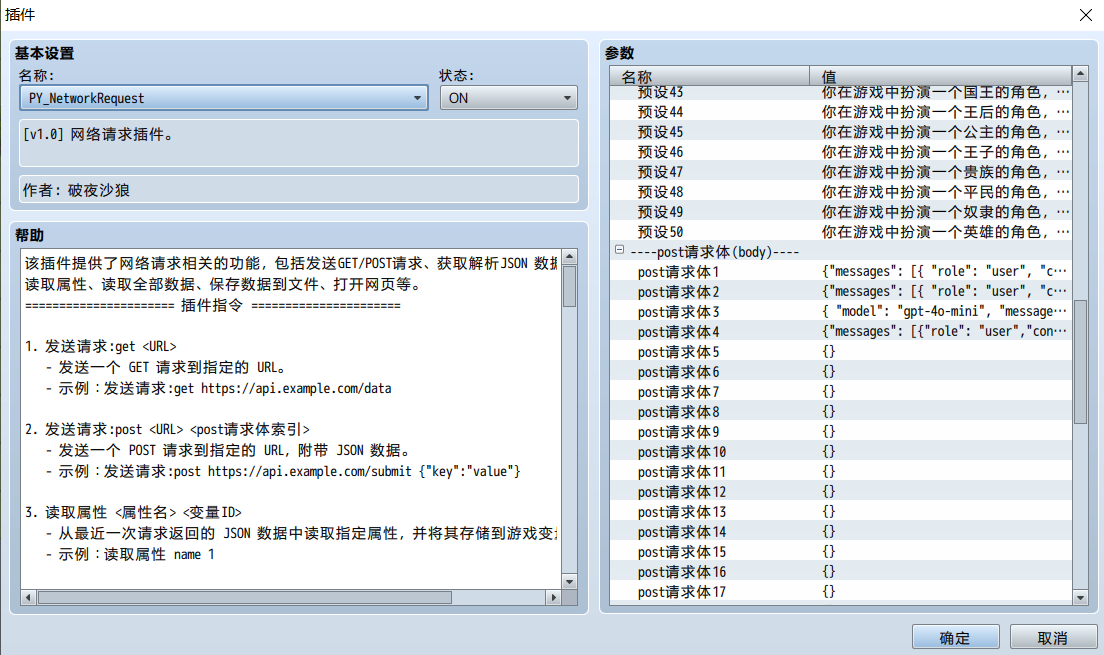Image resolution: width=1104 pixels, height=655 pixels.
Task: Click the 值 column header
Action: click(941, 76)
